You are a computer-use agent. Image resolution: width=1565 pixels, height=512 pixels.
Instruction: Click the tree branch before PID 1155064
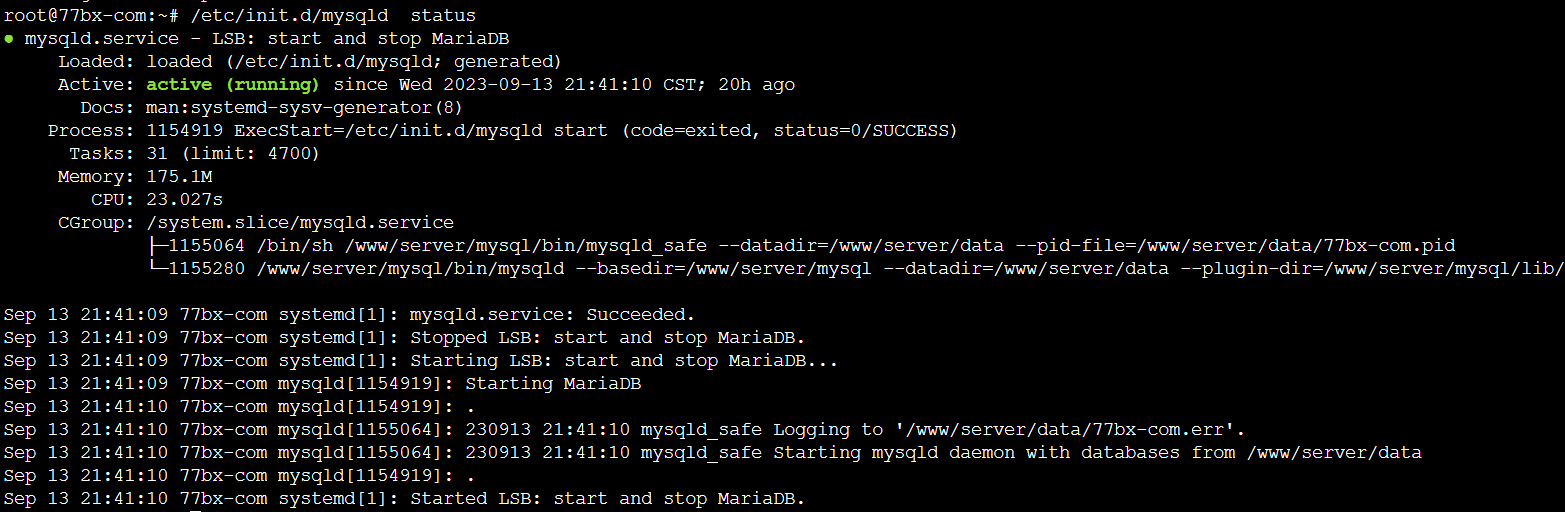click(157, 246)
